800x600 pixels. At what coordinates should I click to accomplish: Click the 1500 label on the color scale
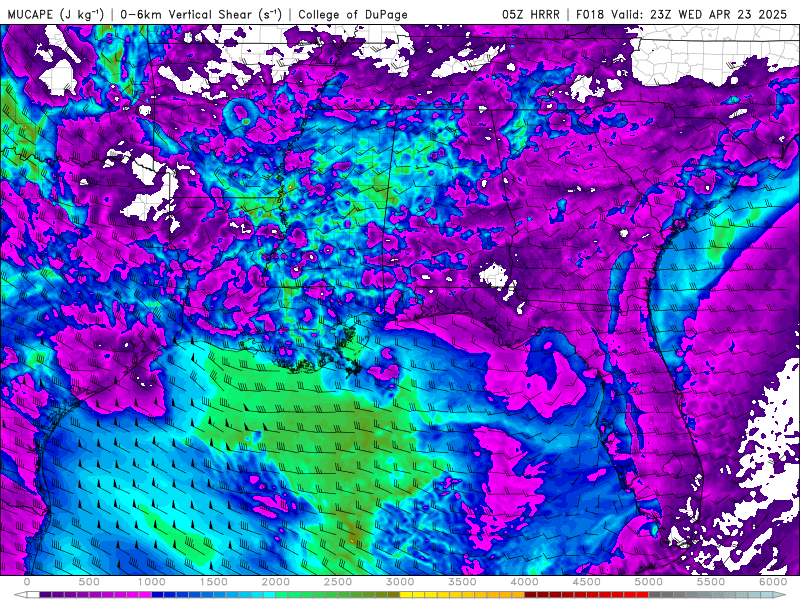(213, 582)
